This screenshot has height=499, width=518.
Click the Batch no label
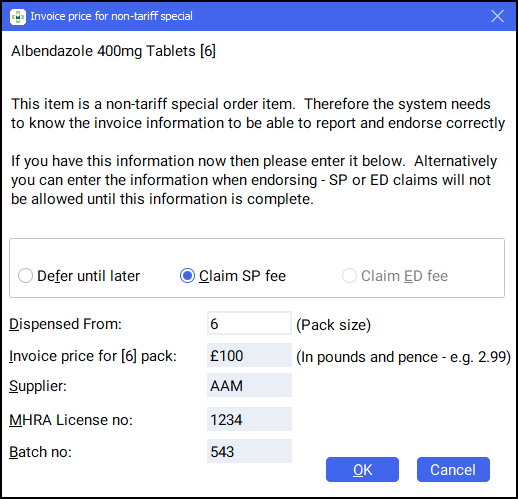[40, 452]
